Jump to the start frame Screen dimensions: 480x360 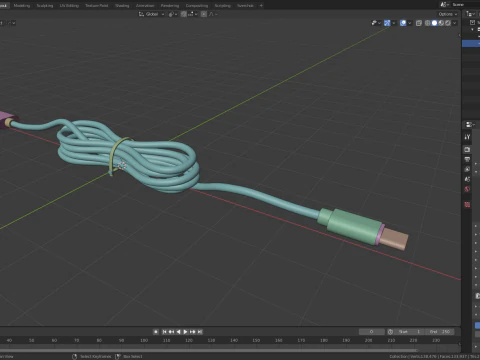click(164, 332)
